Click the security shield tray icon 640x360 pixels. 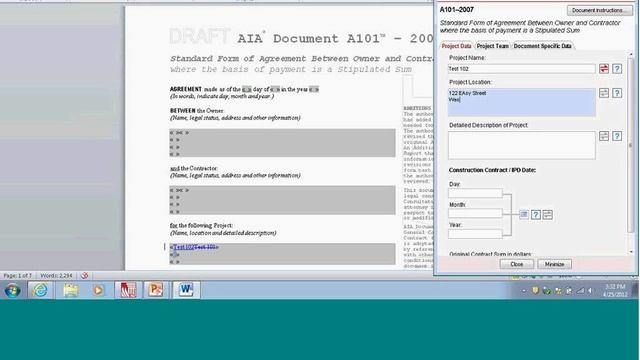(535, 291)
